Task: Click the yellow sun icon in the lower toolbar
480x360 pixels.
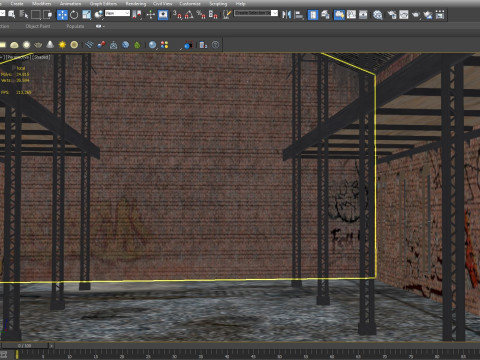Action: click(x=62, y=45)
